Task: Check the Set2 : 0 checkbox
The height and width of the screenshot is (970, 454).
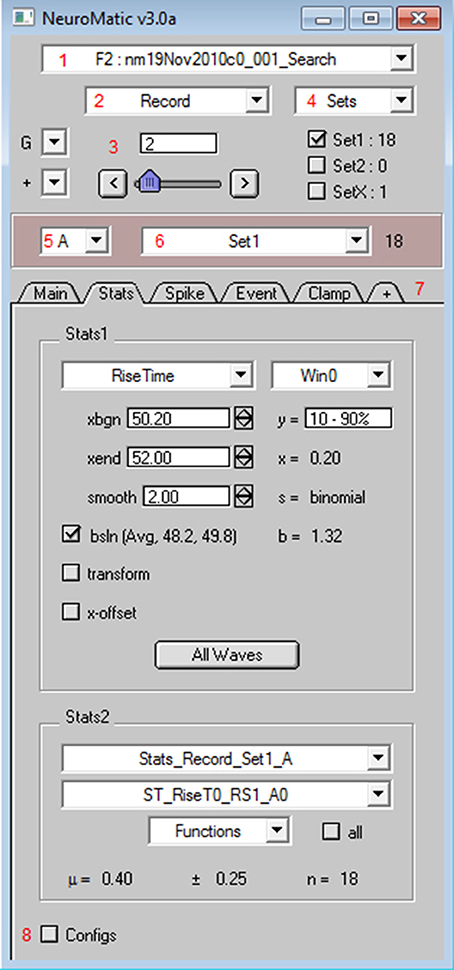Action: pos(317,166)
